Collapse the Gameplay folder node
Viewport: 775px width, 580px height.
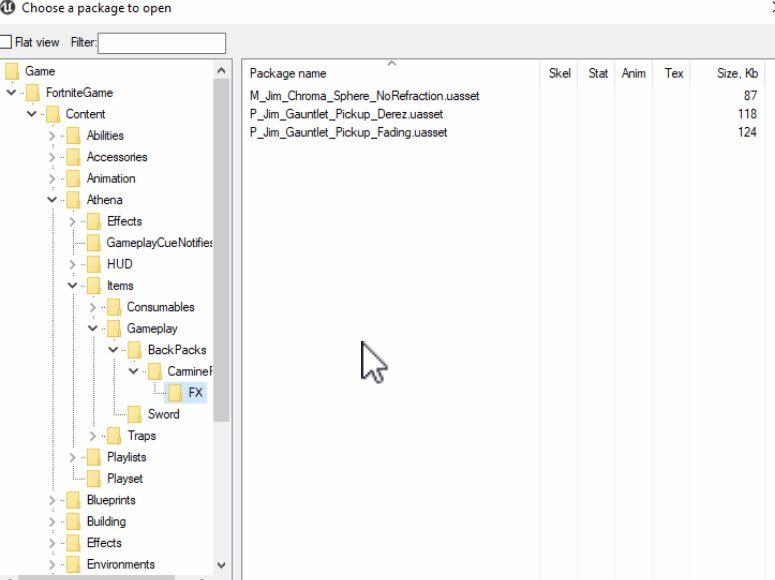92,328
